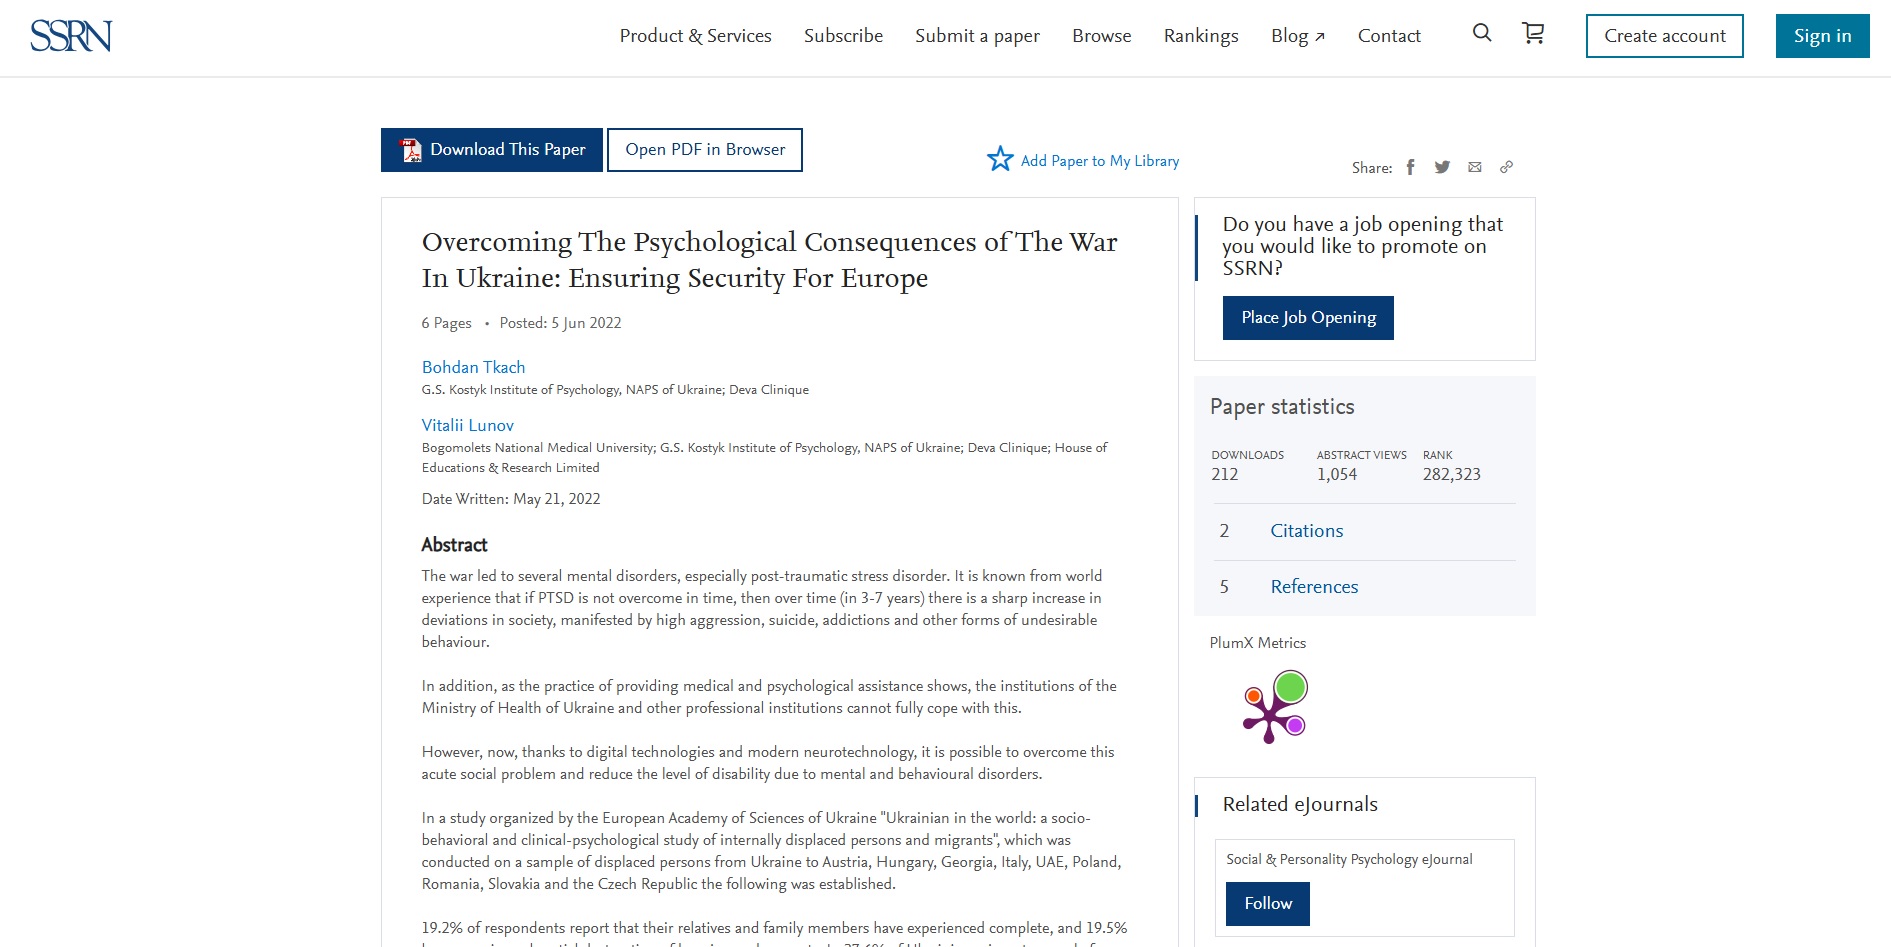
Task: Sign in to SSRN
Action: click(x=1822, y=36)
